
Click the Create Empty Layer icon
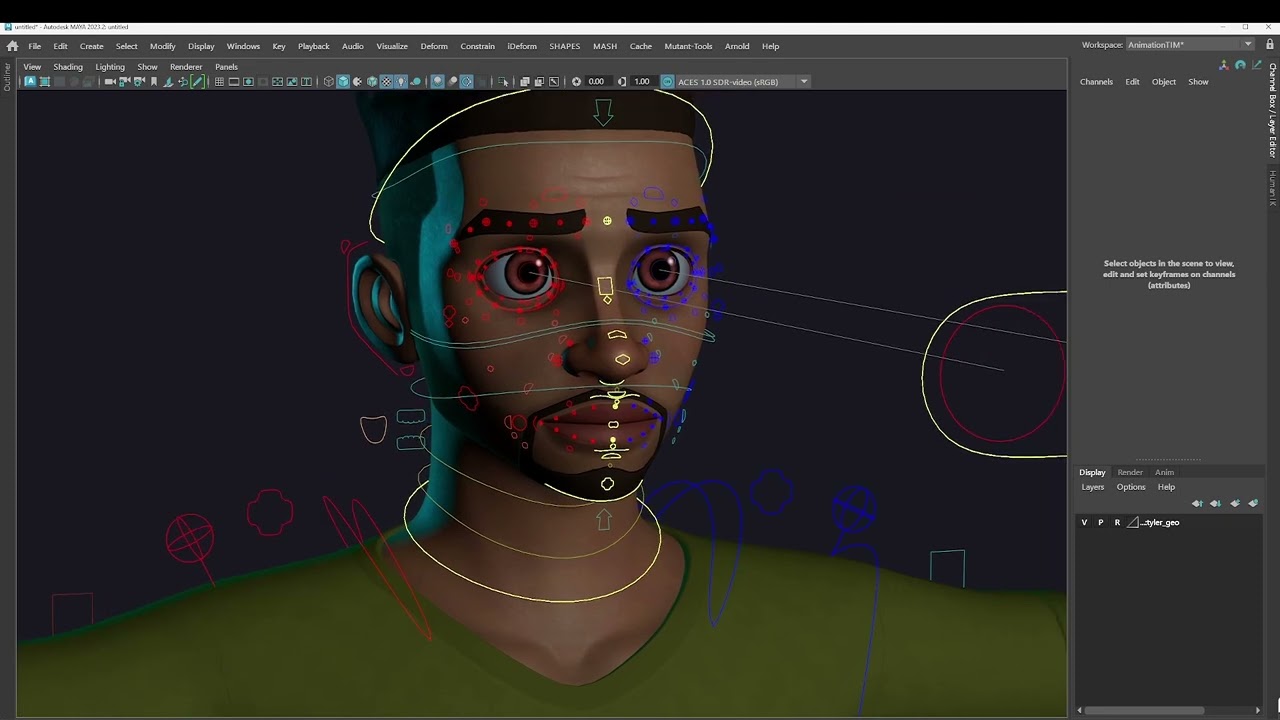pyautogui.click(x=1234, y=503)
